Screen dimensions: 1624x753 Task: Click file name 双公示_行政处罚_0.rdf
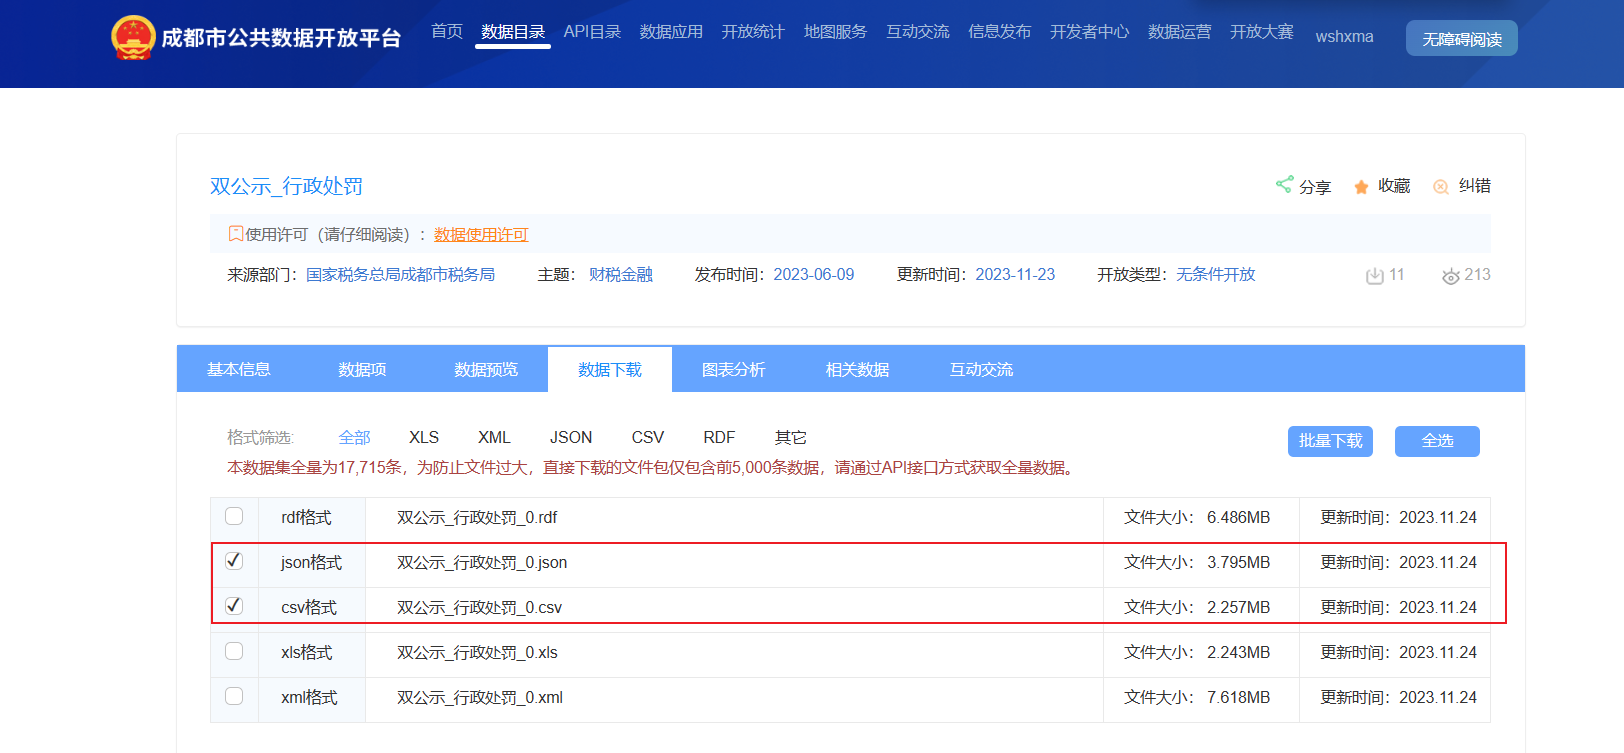click(x=477, y=517)
